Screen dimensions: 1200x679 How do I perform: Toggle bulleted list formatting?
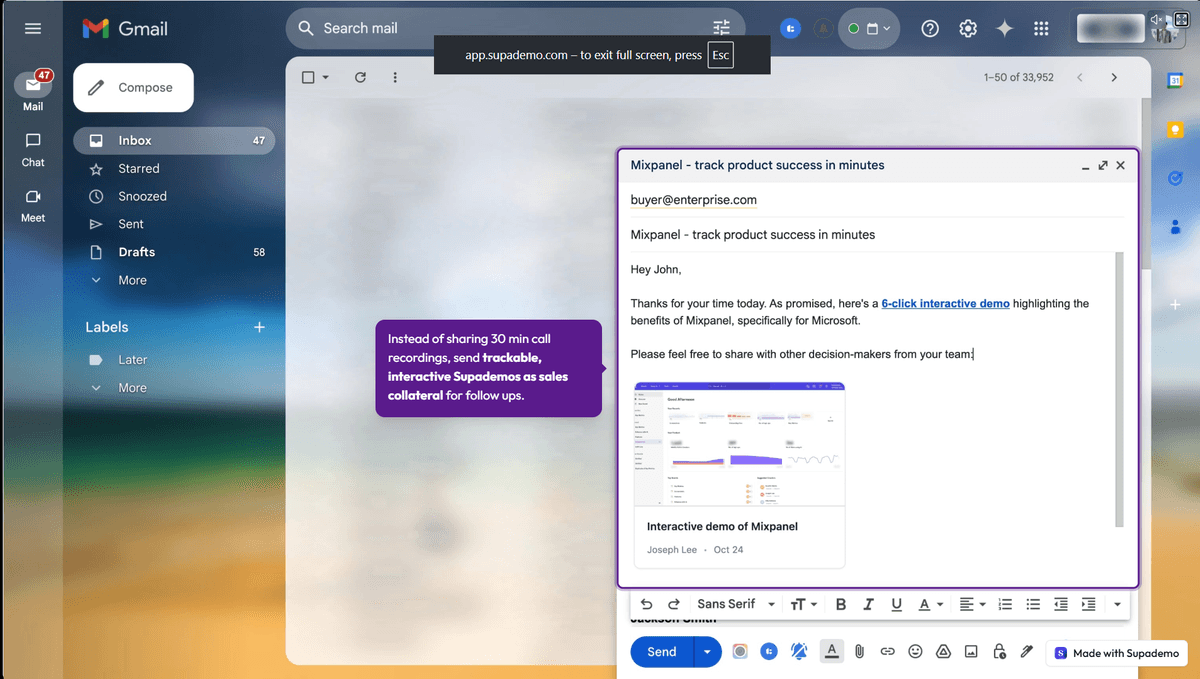pyautogui.click(x=1033, y=604)
